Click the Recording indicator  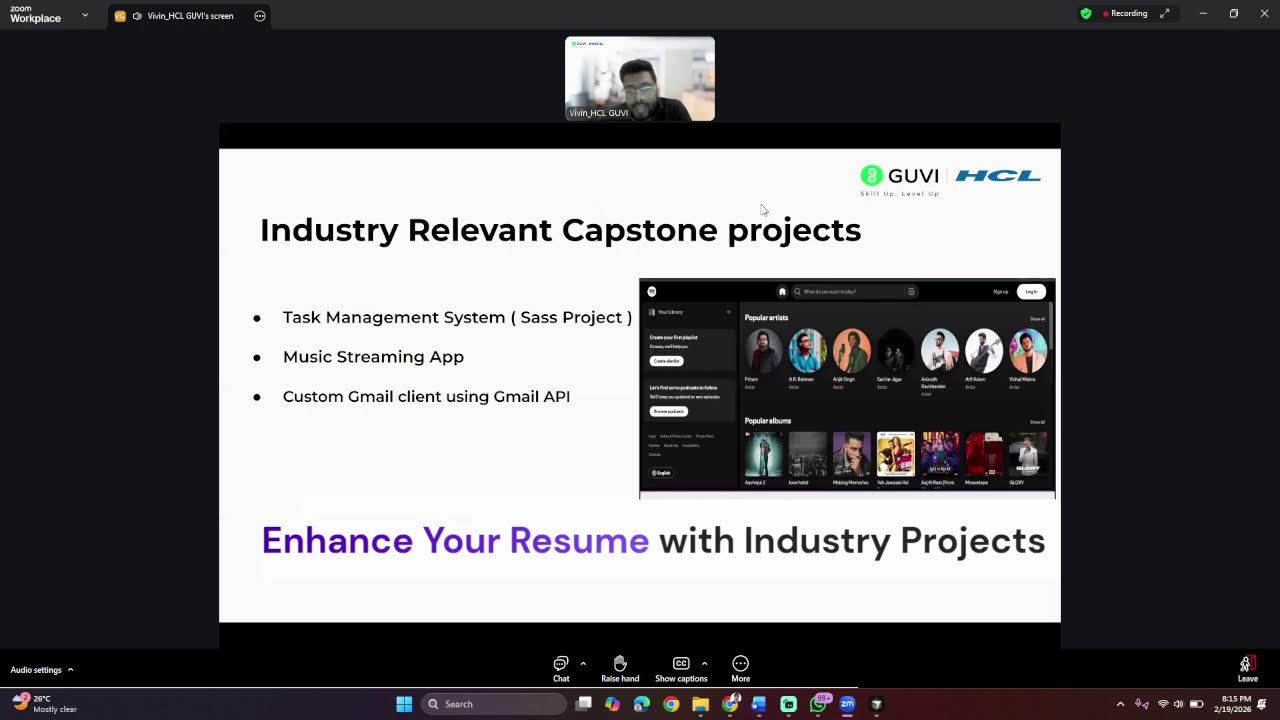point(1125,14)
